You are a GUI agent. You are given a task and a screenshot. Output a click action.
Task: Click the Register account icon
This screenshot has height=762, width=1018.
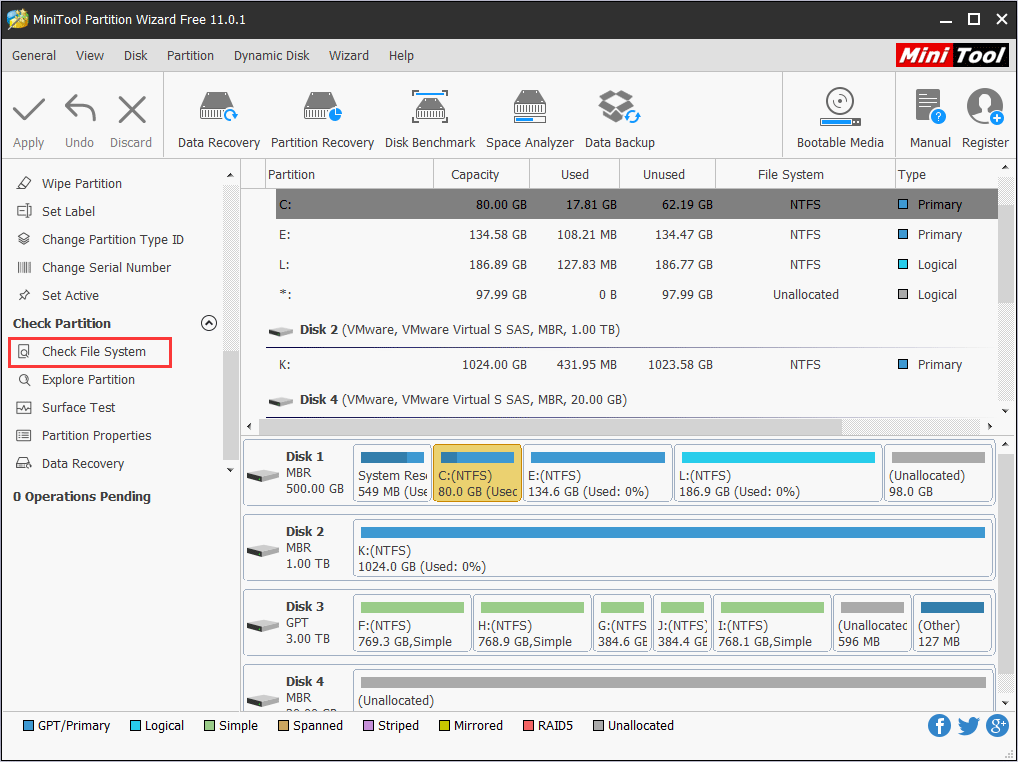(985, 106)
